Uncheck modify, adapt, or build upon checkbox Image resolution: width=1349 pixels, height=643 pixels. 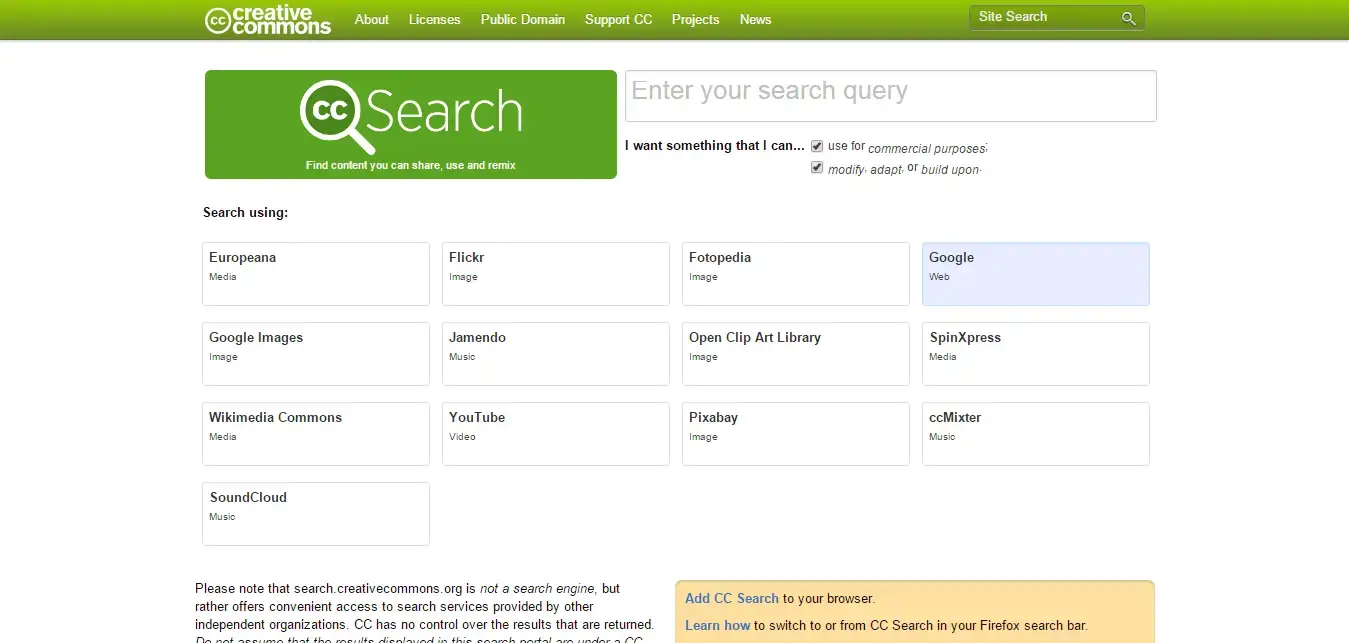coord(817,168)
